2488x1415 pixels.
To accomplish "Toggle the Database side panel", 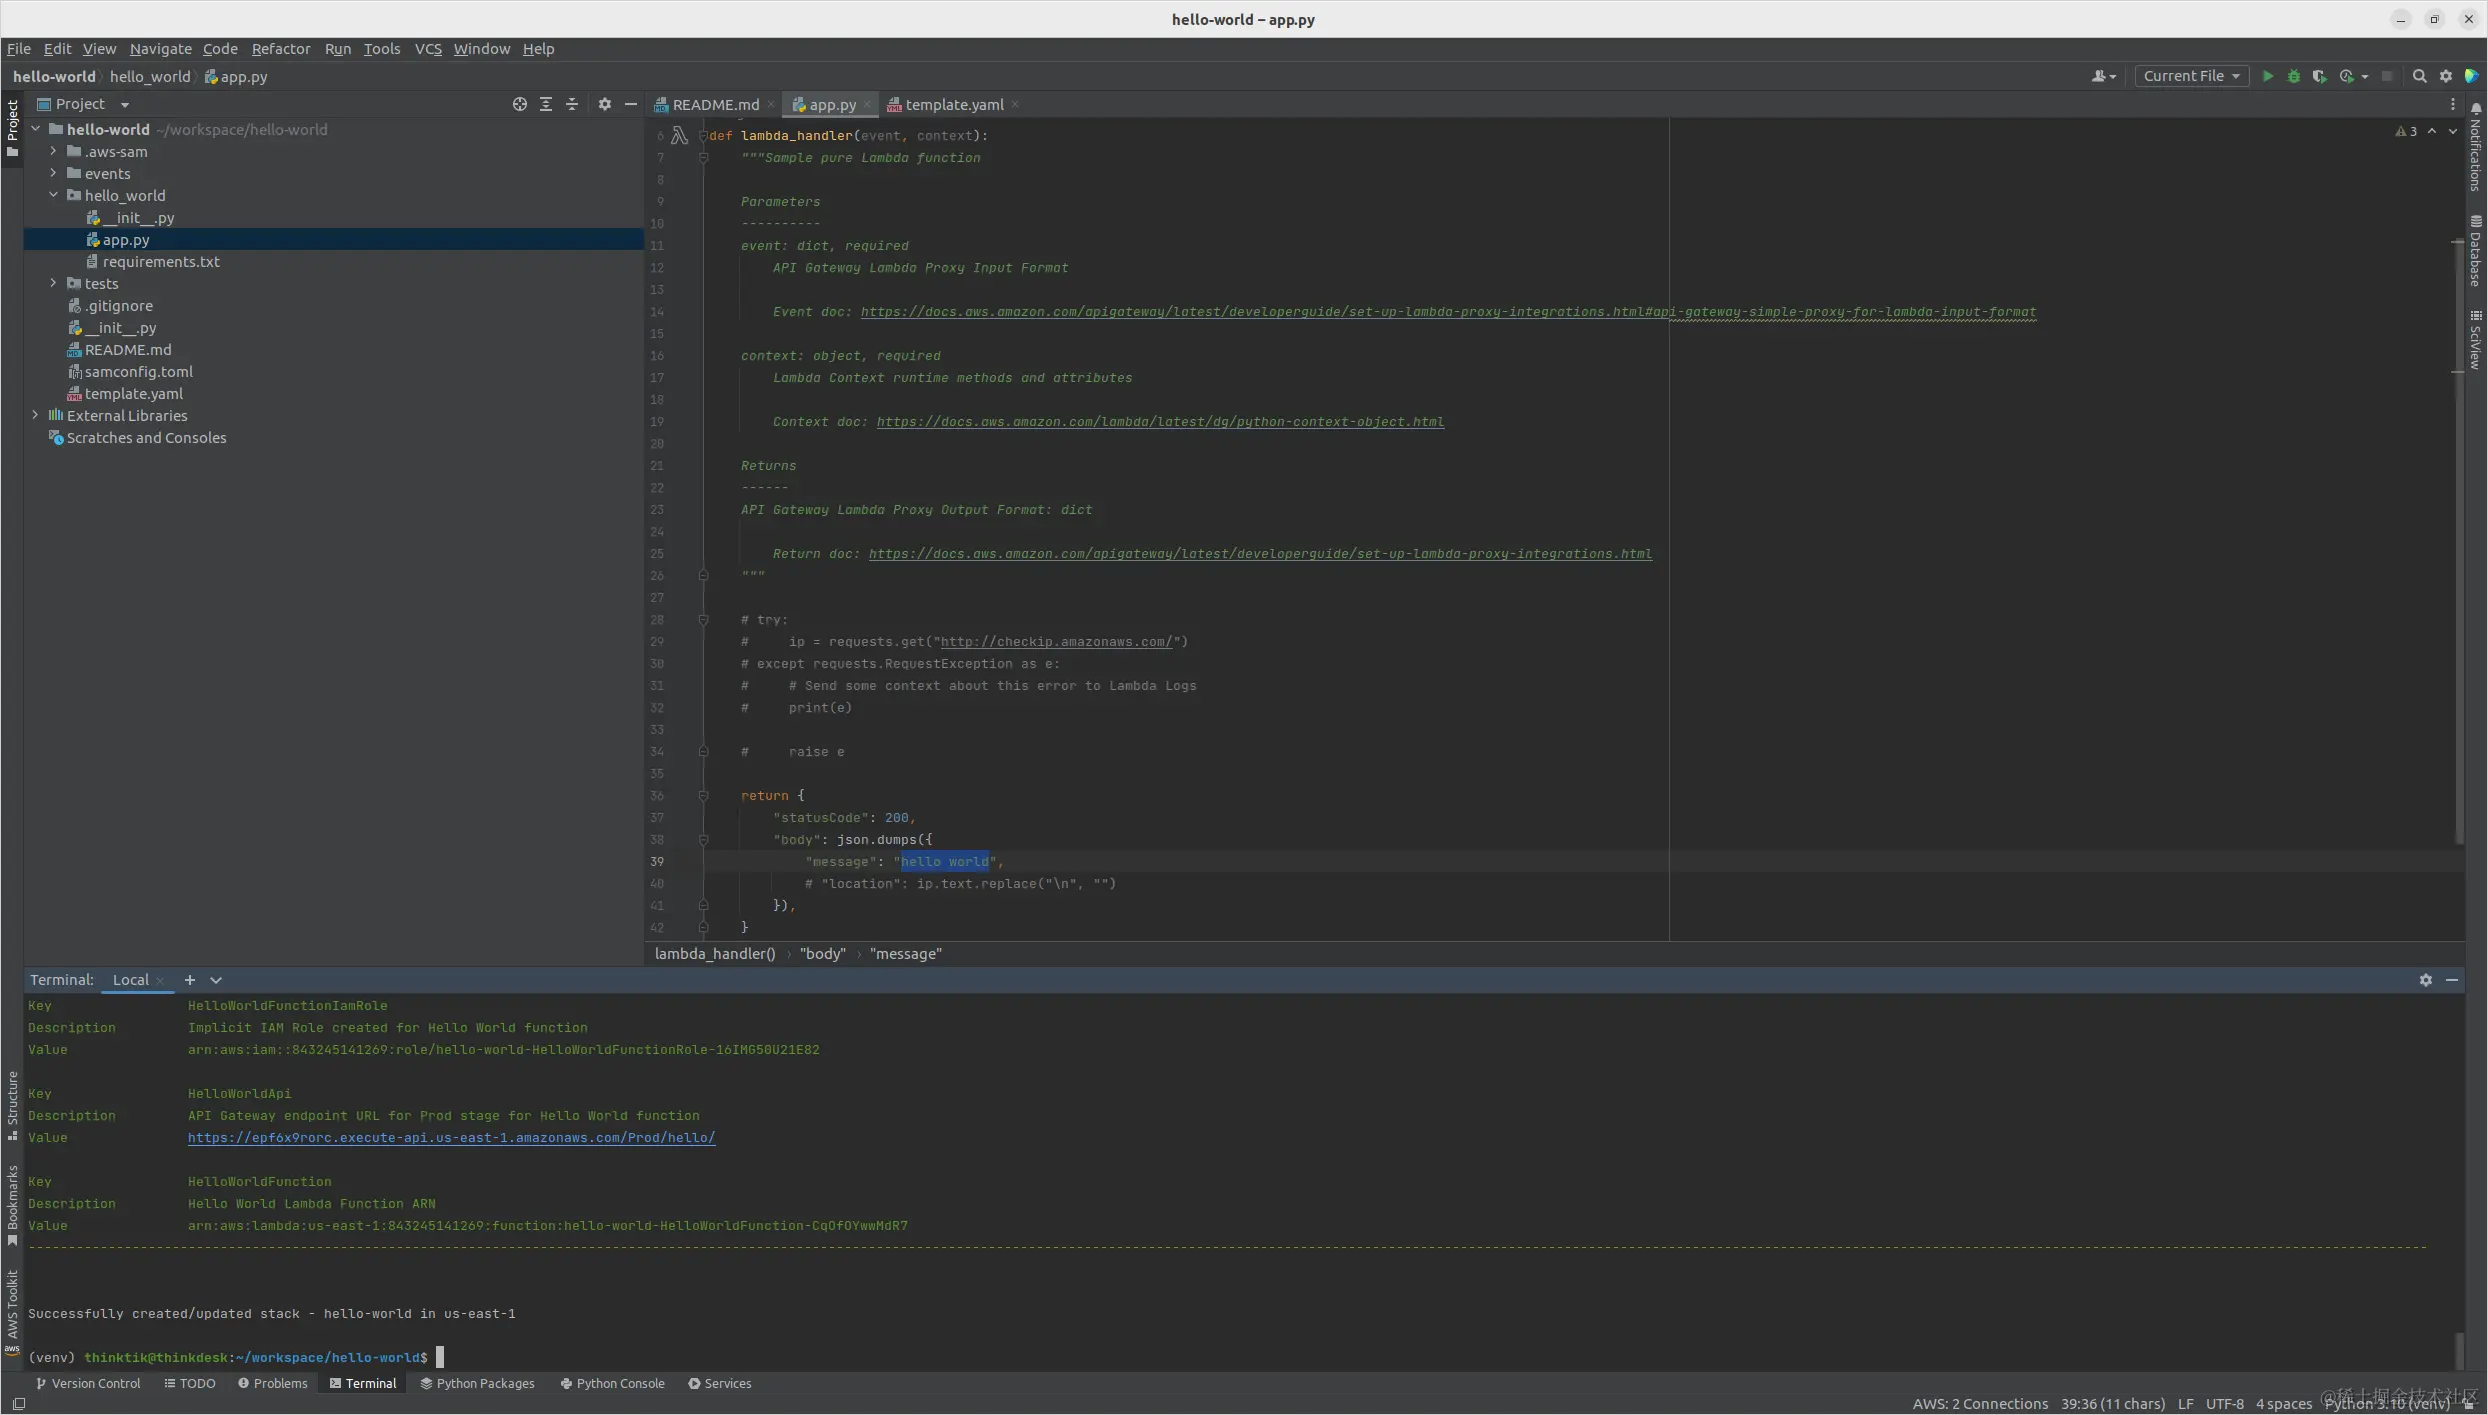I will 2475,250.
